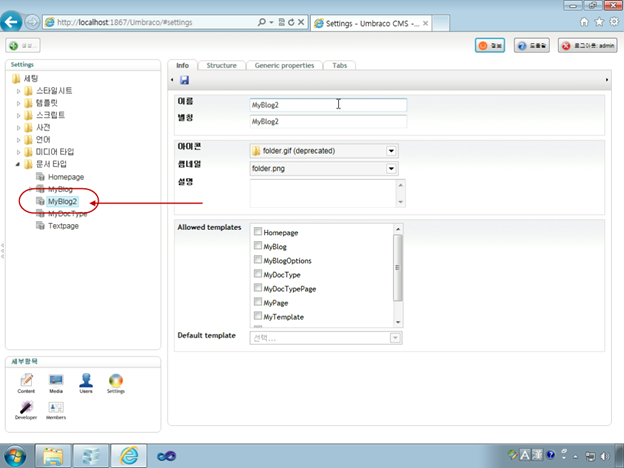Stop loading with the address bar X

tap(301, 22)
